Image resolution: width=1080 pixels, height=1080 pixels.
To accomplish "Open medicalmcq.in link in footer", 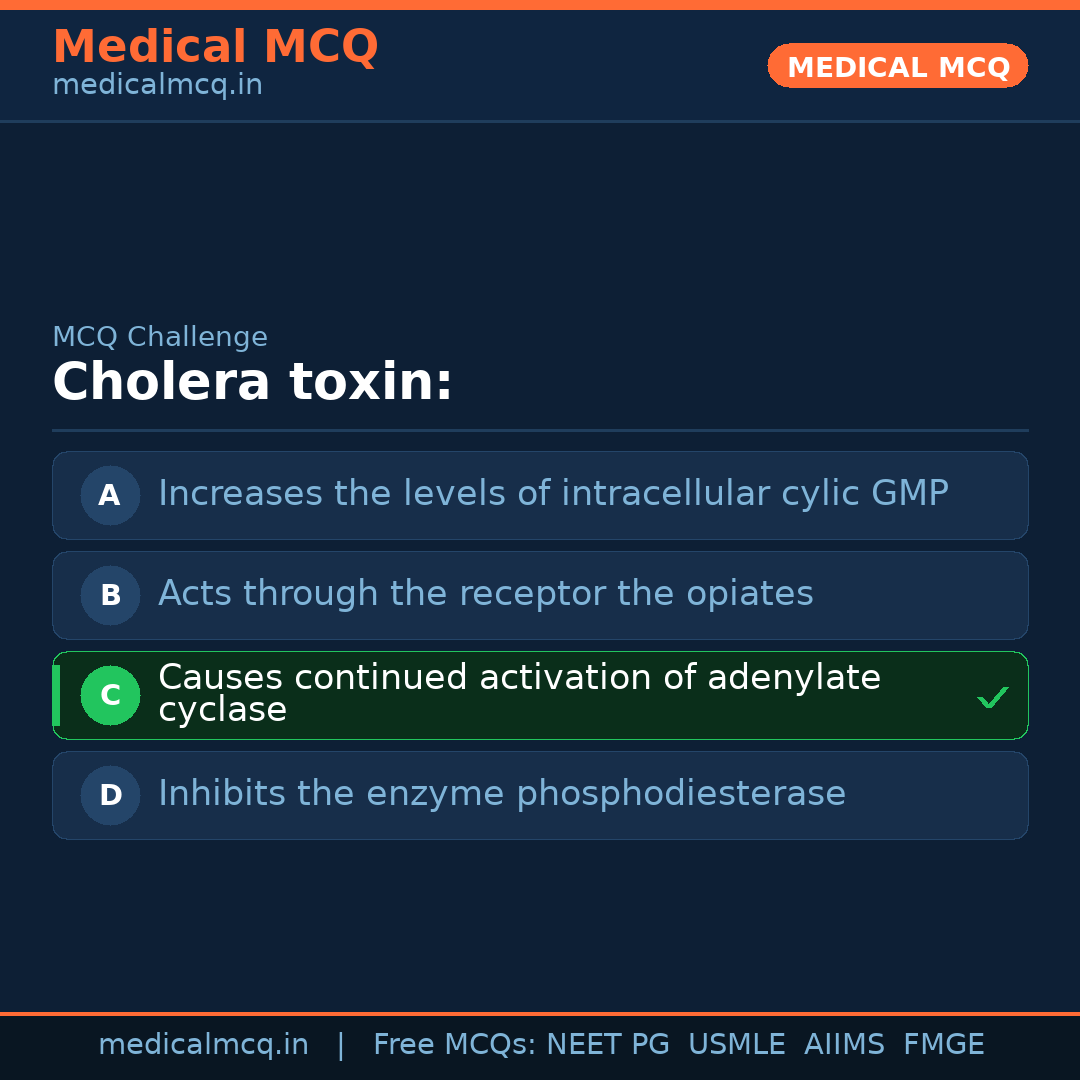I will click(x=203, y=1045).
